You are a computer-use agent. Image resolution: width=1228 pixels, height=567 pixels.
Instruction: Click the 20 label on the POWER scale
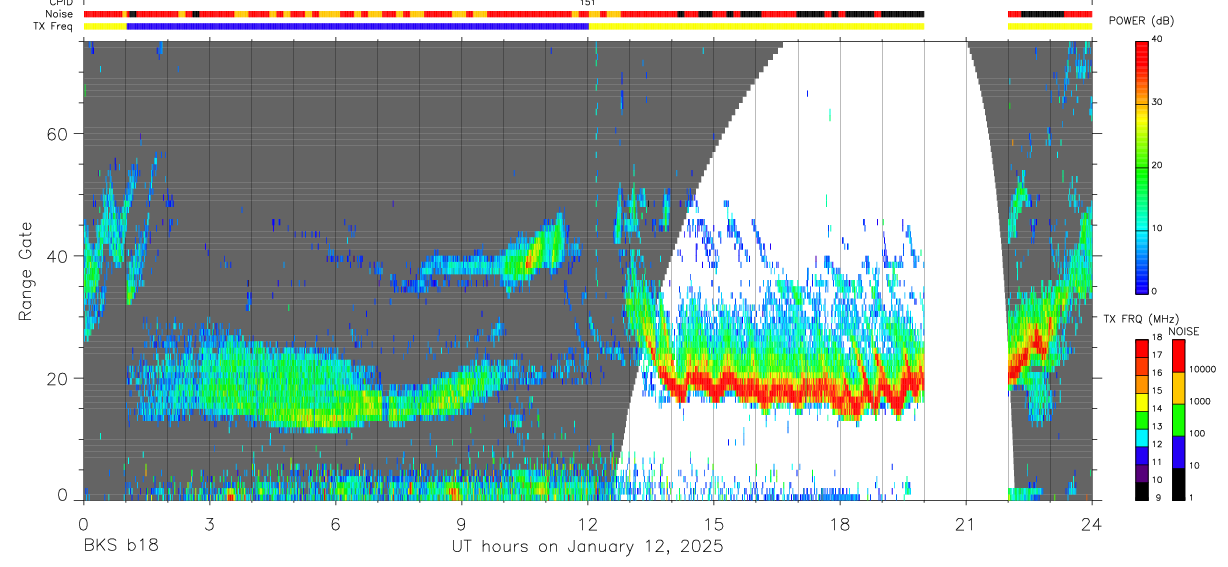1157,165
